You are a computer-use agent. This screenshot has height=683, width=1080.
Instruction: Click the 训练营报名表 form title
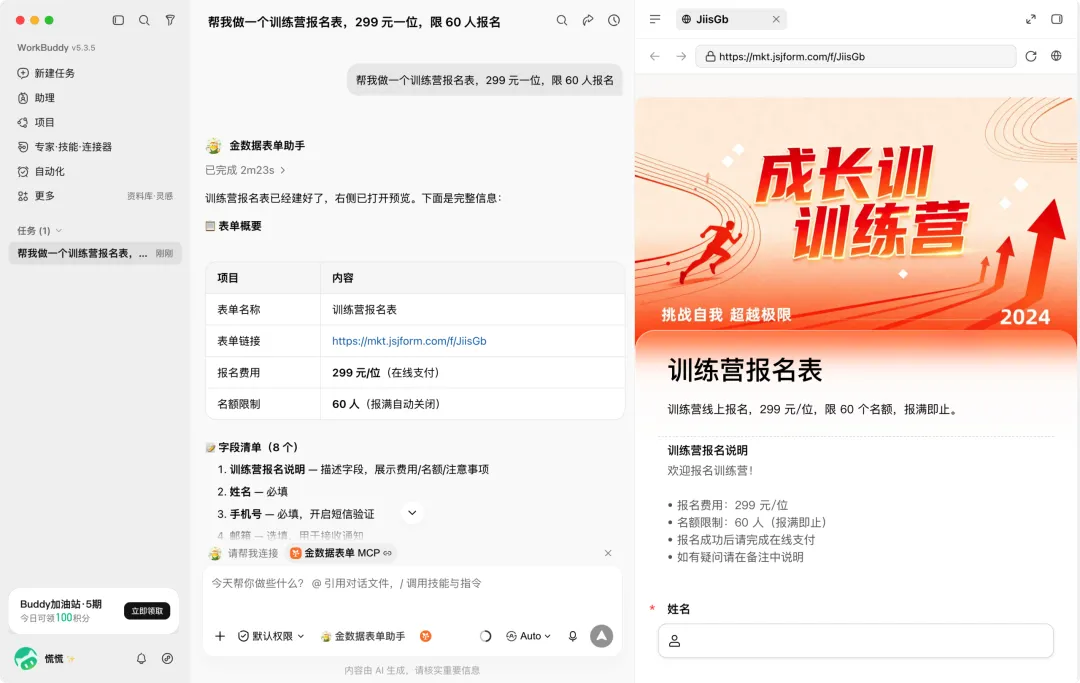pos(745,370)
